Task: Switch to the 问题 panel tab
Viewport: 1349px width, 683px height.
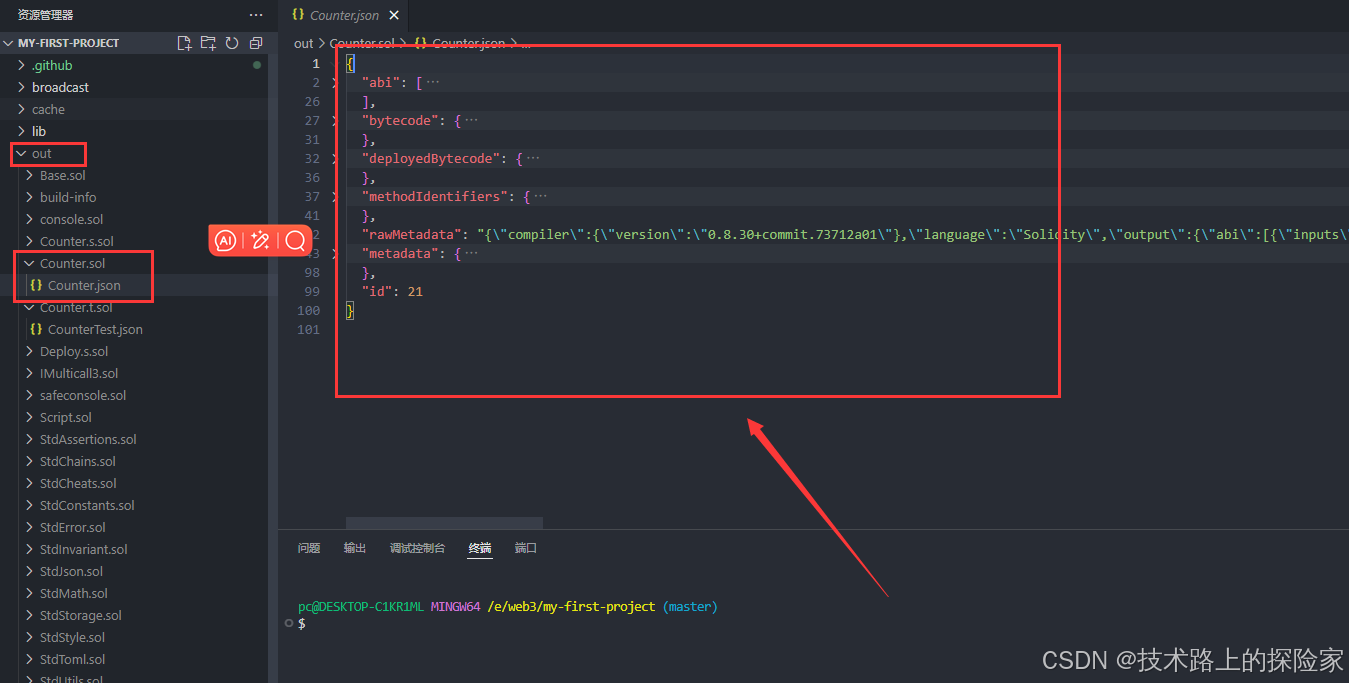Action: click(309, 548)
